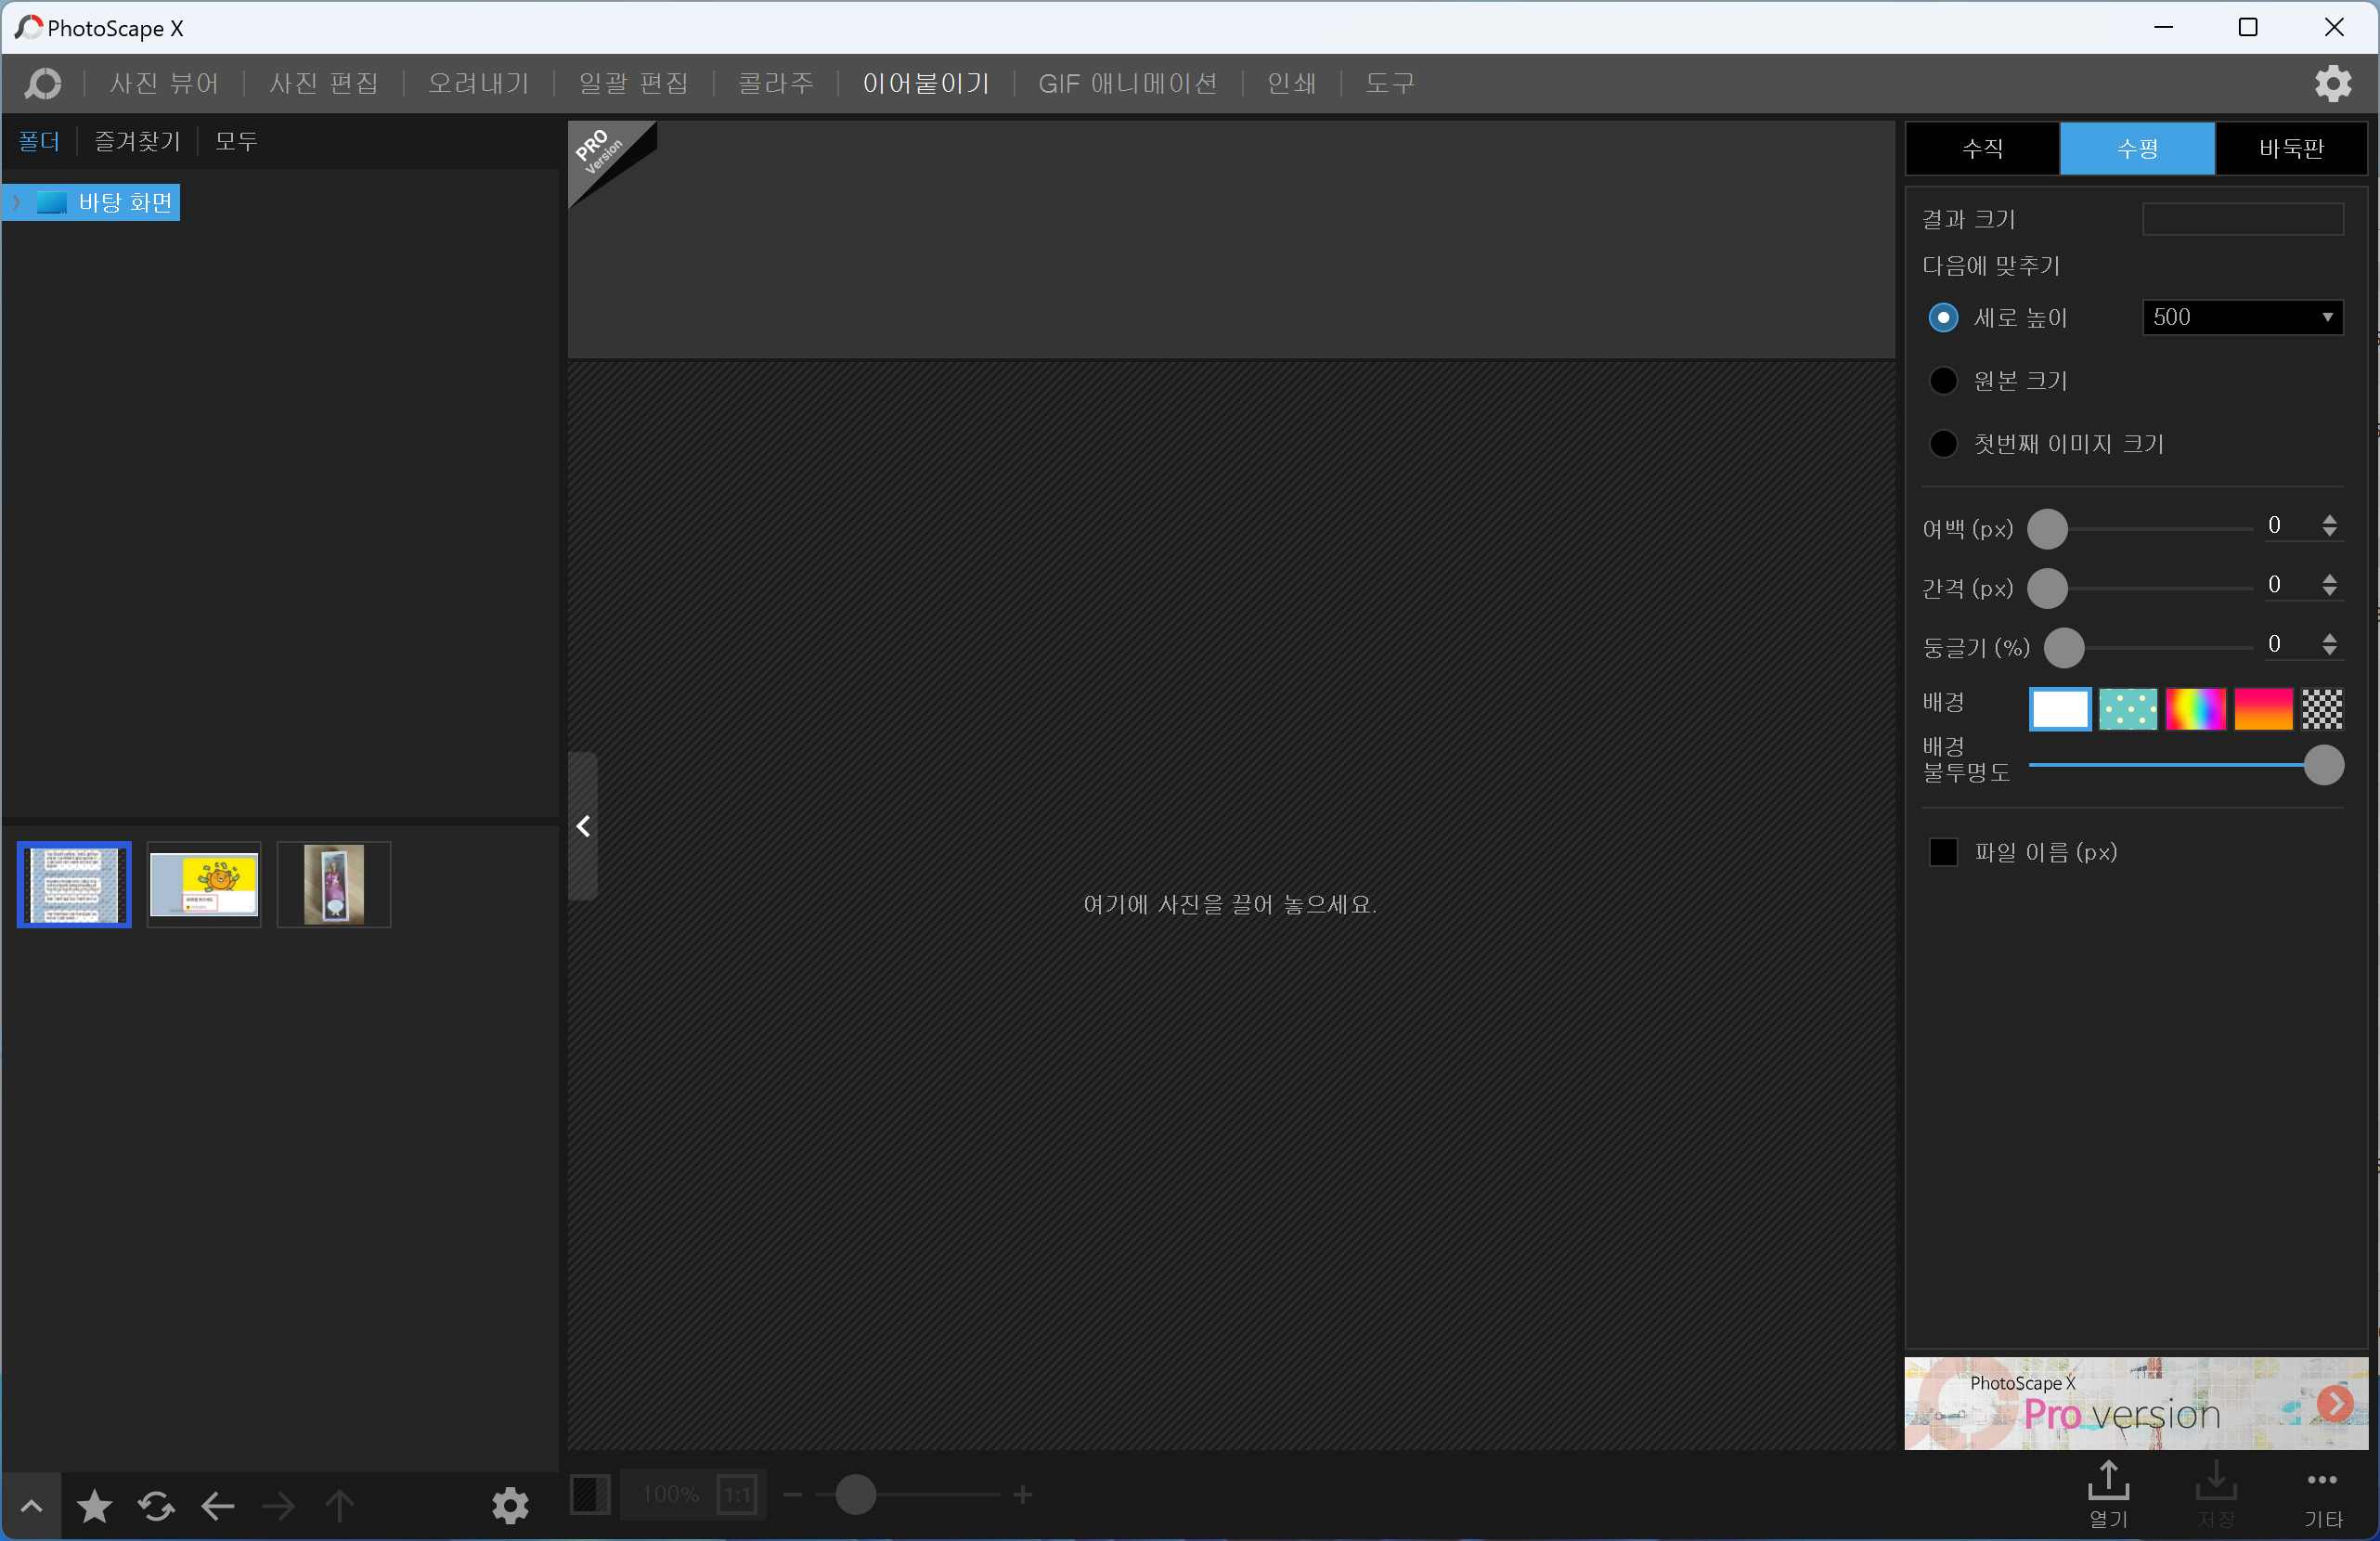Screen dimensions: 2380x1541
Task: Select 첫번째 이미지 크기 radio option
Action: coord(1943,444)
